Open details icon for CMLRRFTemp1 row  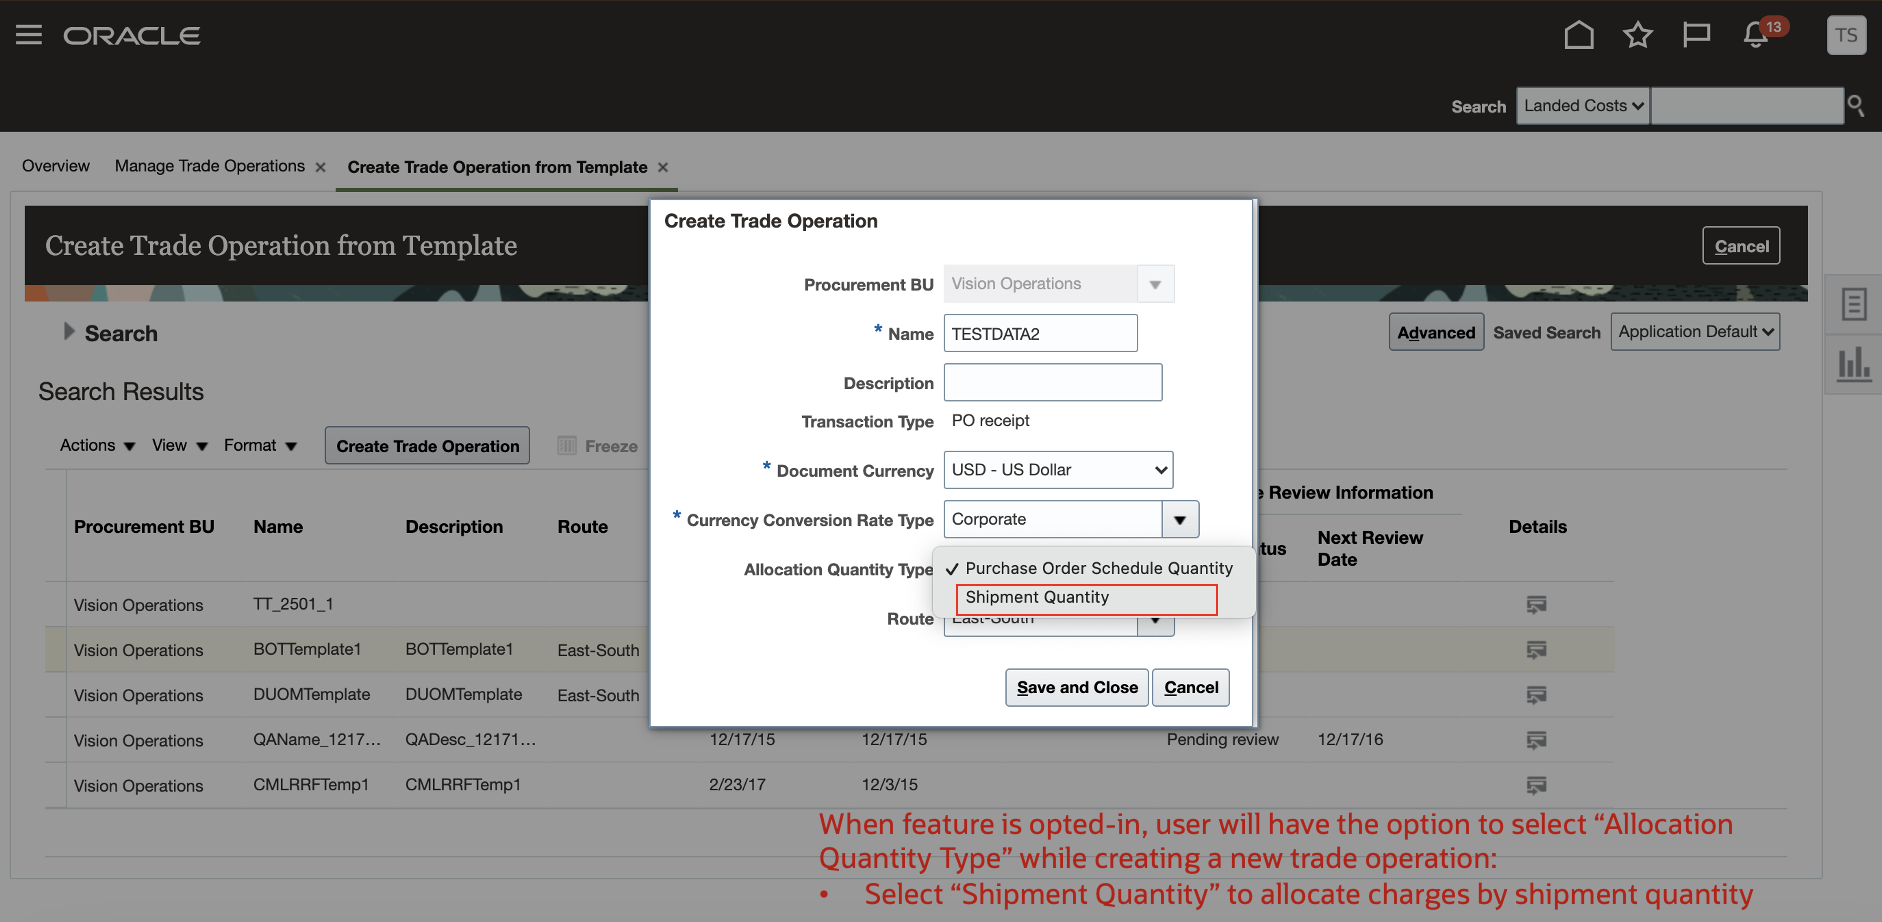coord(1536,785)
